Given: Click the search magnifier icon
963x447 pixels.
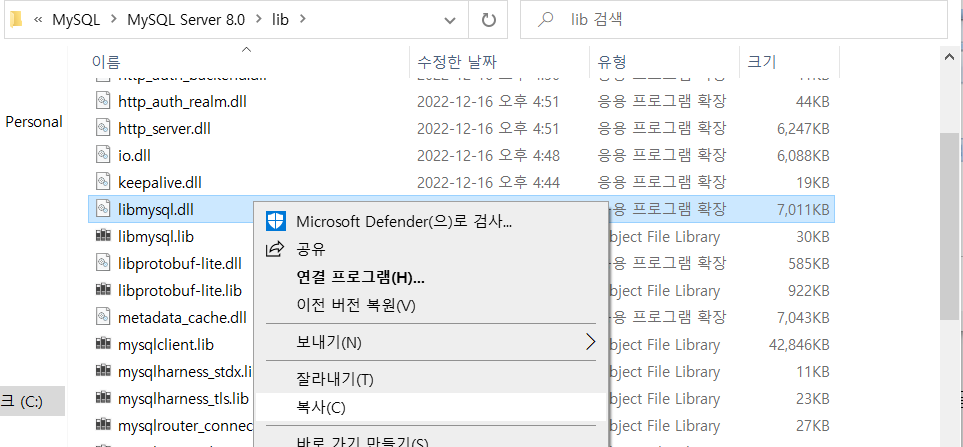Looking at the screenshot, I should [545, 20].
